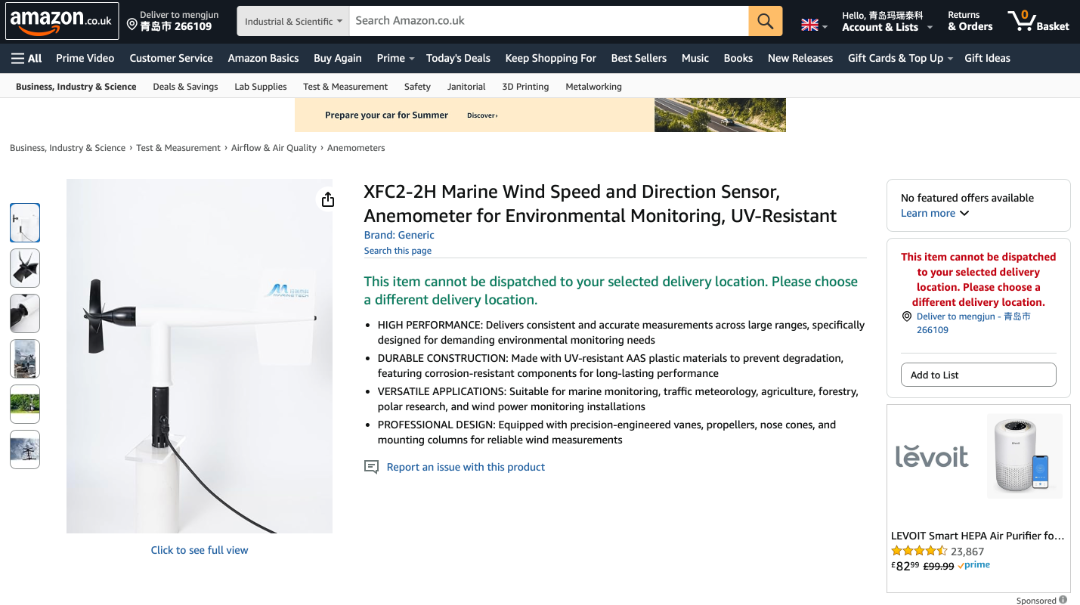
Task: Expand the Prime navigation dropdown
Action: click(x=395, y=58)
